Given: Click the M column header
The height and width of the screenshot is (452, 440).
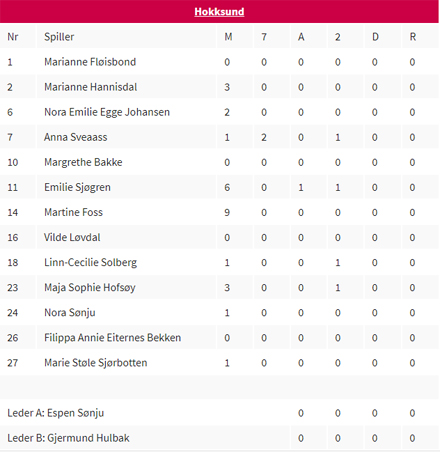Looking at the screenshot, I should pyautogui.click(x=228, y=37).
